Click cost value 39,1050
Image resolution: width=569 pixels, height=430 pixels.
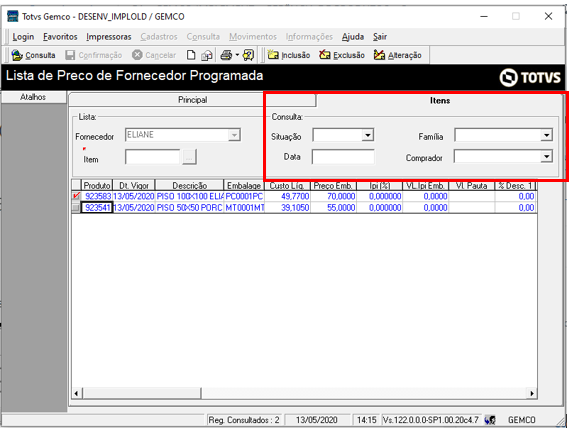click(287, 208)
